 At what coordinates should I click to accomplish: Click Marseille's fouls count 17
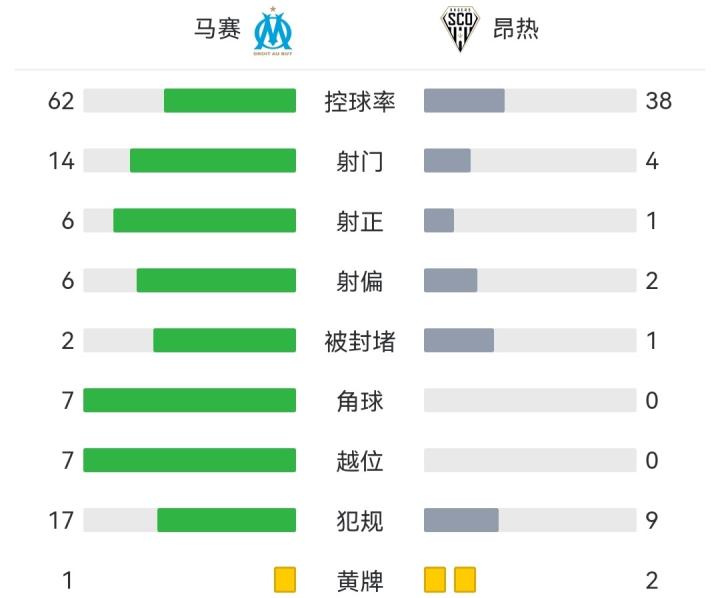click(62, 520)
